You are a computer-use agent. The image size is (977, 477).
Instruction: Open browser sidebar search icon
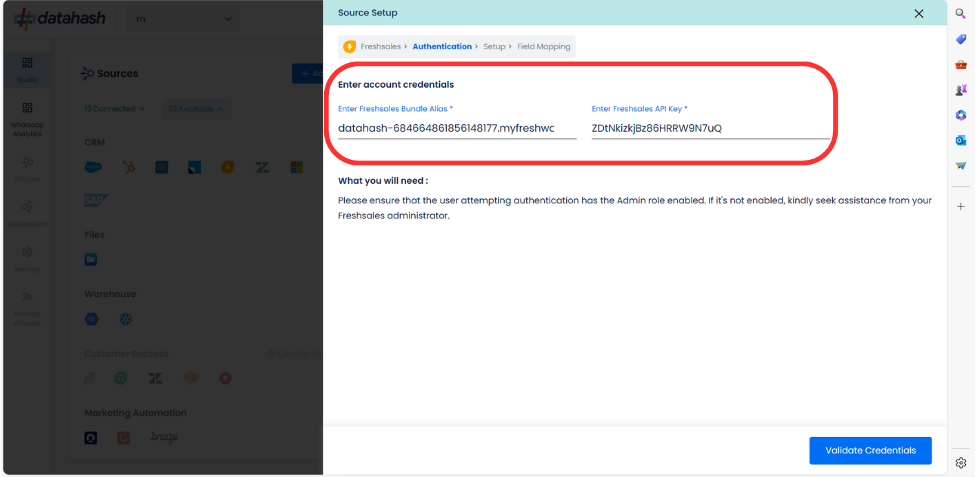[960, 14]
